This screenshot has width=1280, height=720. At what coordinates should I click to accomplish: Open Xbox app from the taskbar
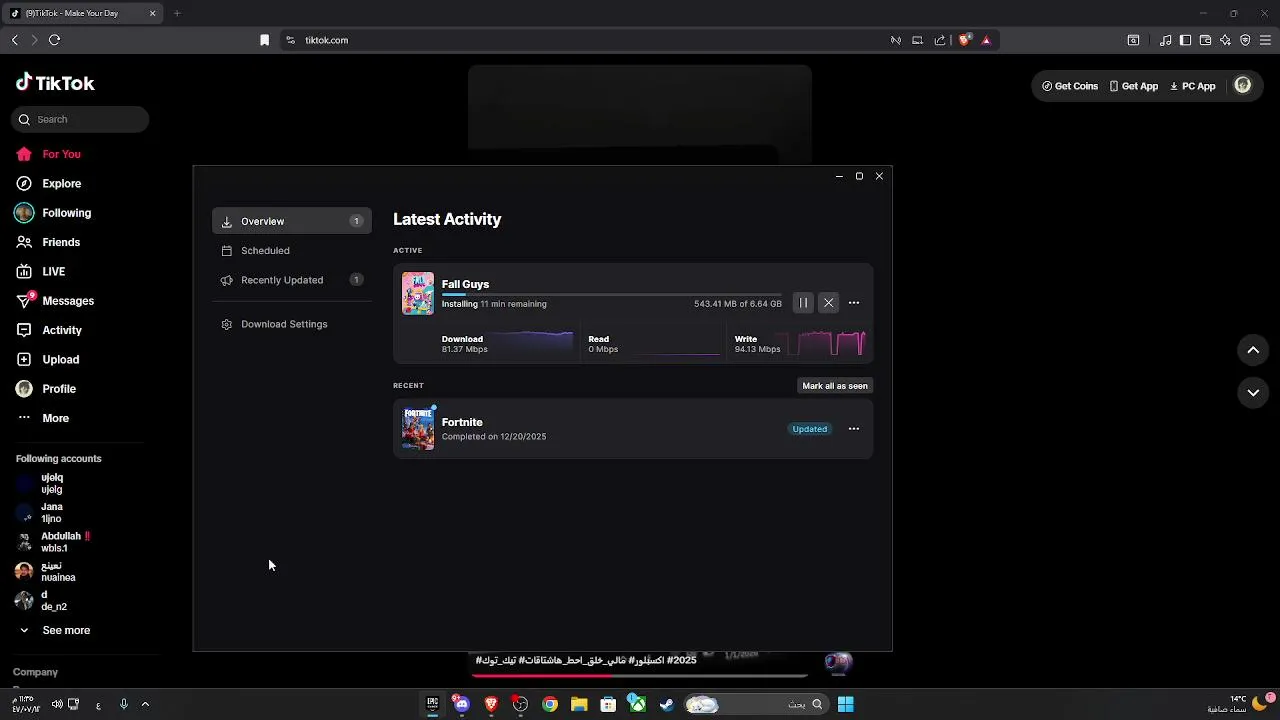coord(637,704)
